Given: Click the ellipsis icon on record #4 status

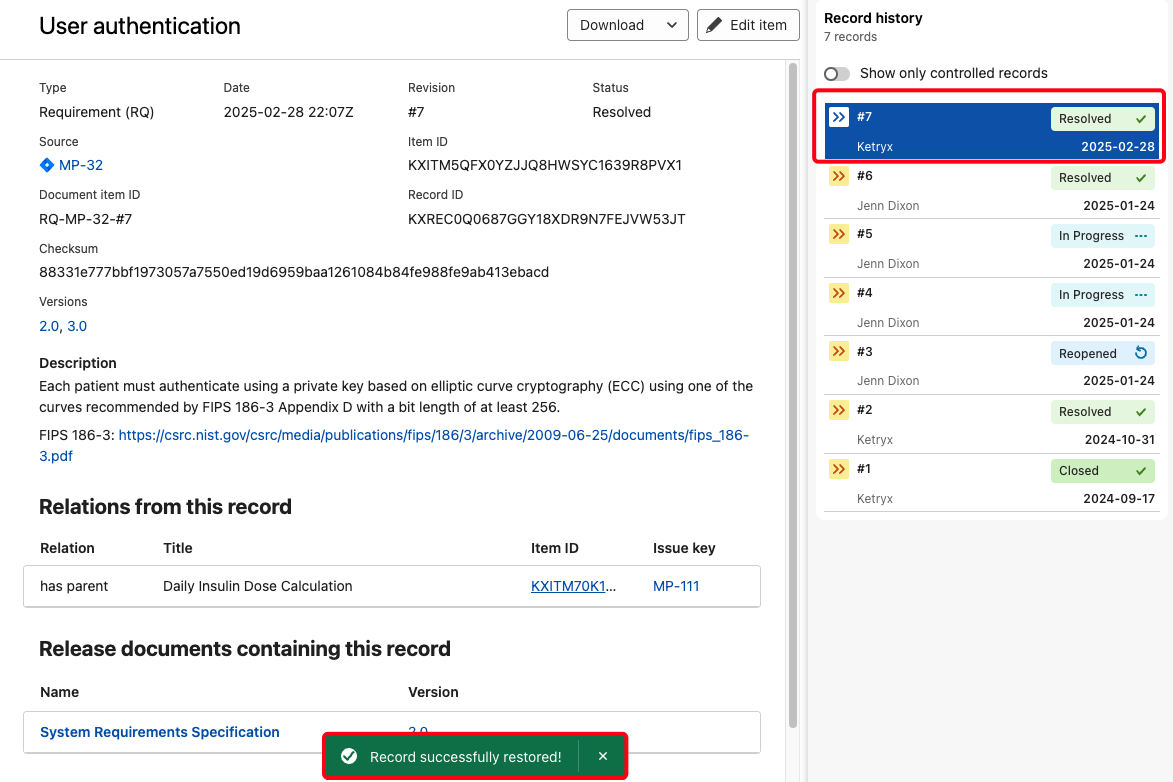Looking at the screenshot, I should click(x=1141, y=295).
